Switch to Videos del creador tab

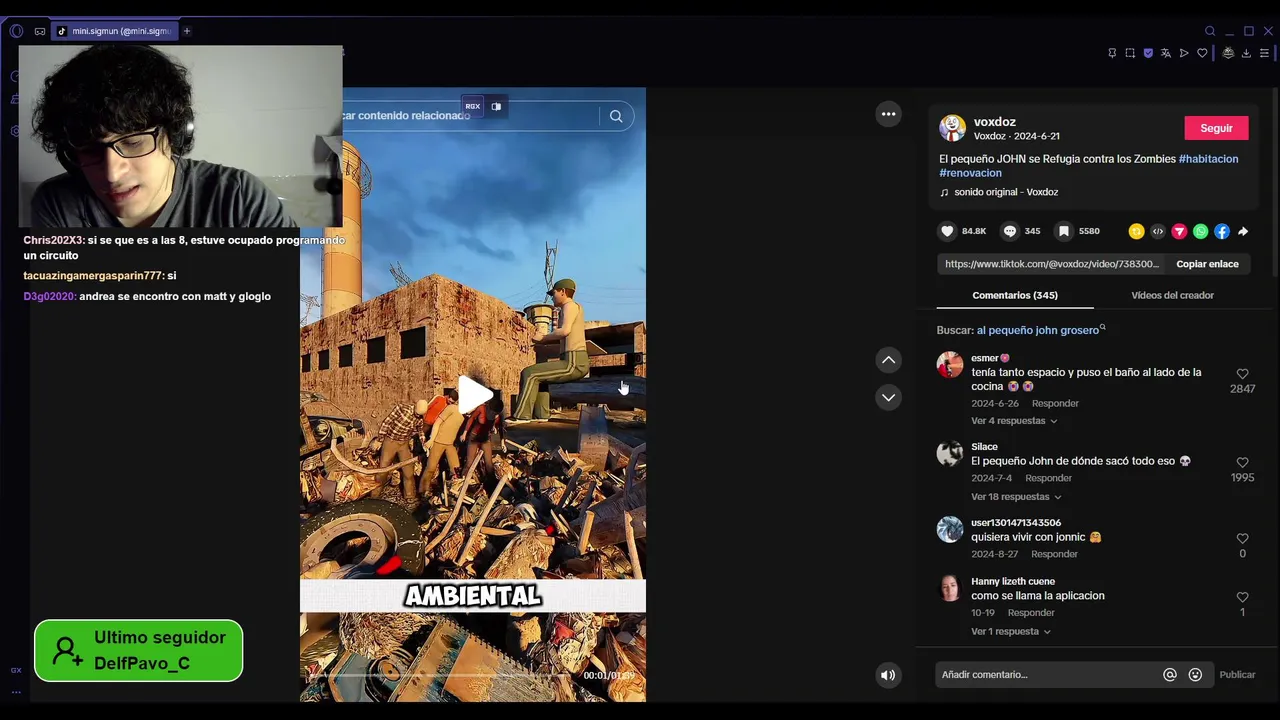click(x=1172, y=295)
